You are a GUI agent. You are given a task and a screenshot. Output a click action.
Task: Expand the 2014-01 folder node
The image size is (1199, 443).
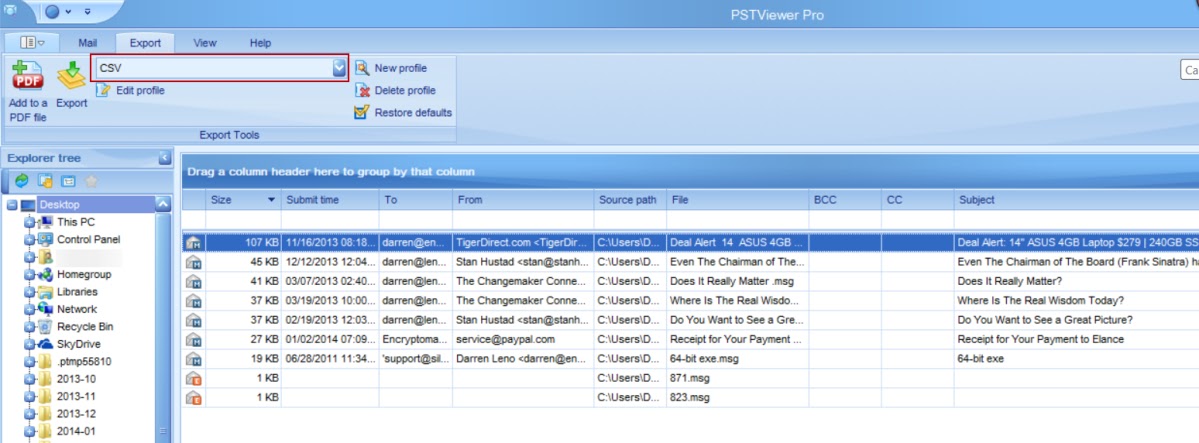[x=30, y=431]
